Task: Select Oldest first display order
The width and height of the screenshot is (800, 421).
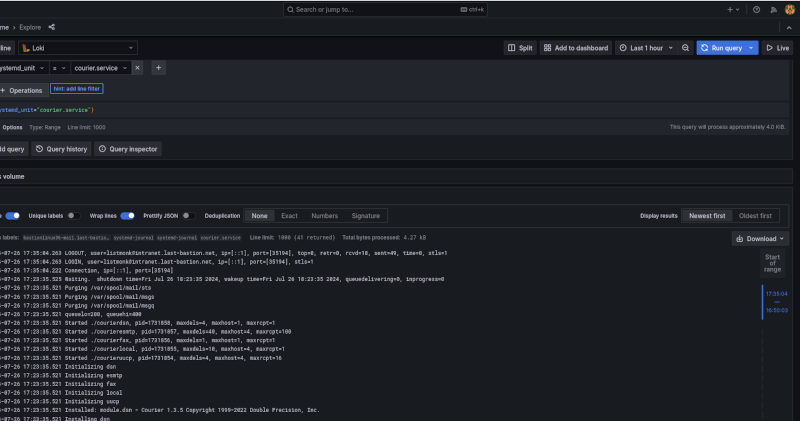Action: tap(755, 215)
